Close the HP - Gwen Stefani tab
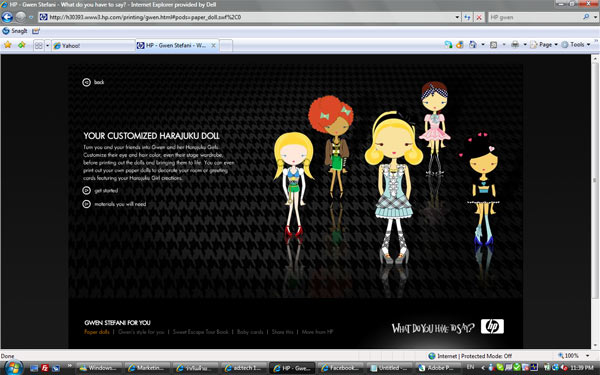 (214, 45)
